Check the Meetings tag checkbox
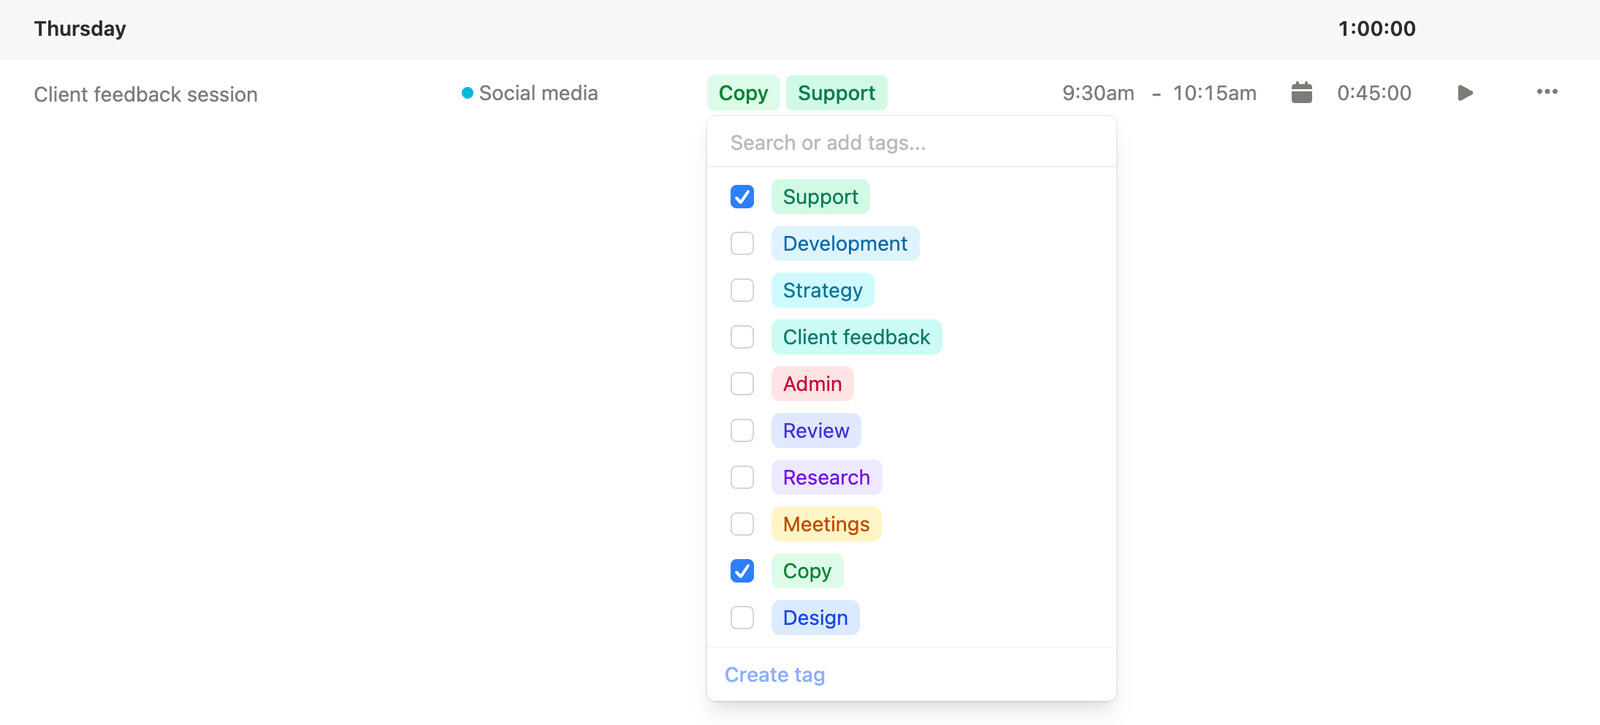 click(x=742, y=524)
